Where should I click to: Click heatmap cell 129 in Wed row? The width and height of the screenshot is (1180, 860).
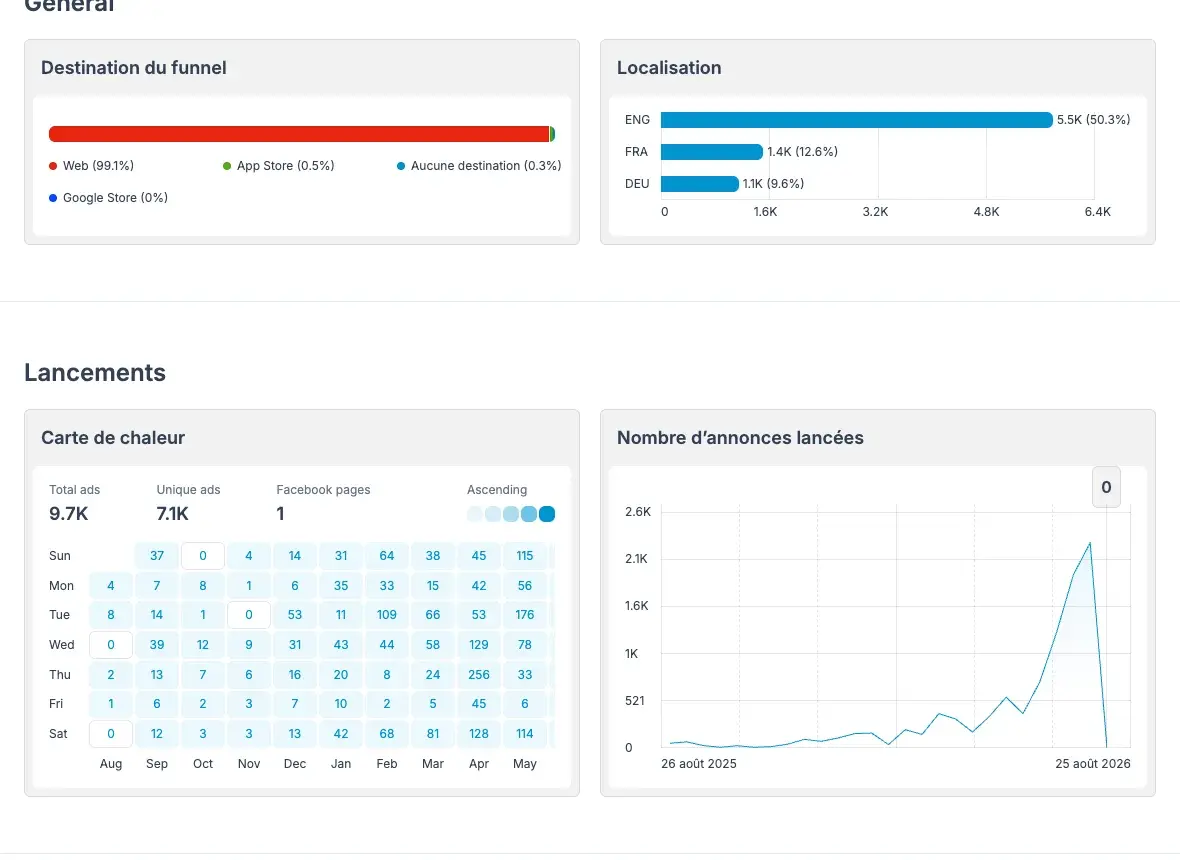click(479, 645)
